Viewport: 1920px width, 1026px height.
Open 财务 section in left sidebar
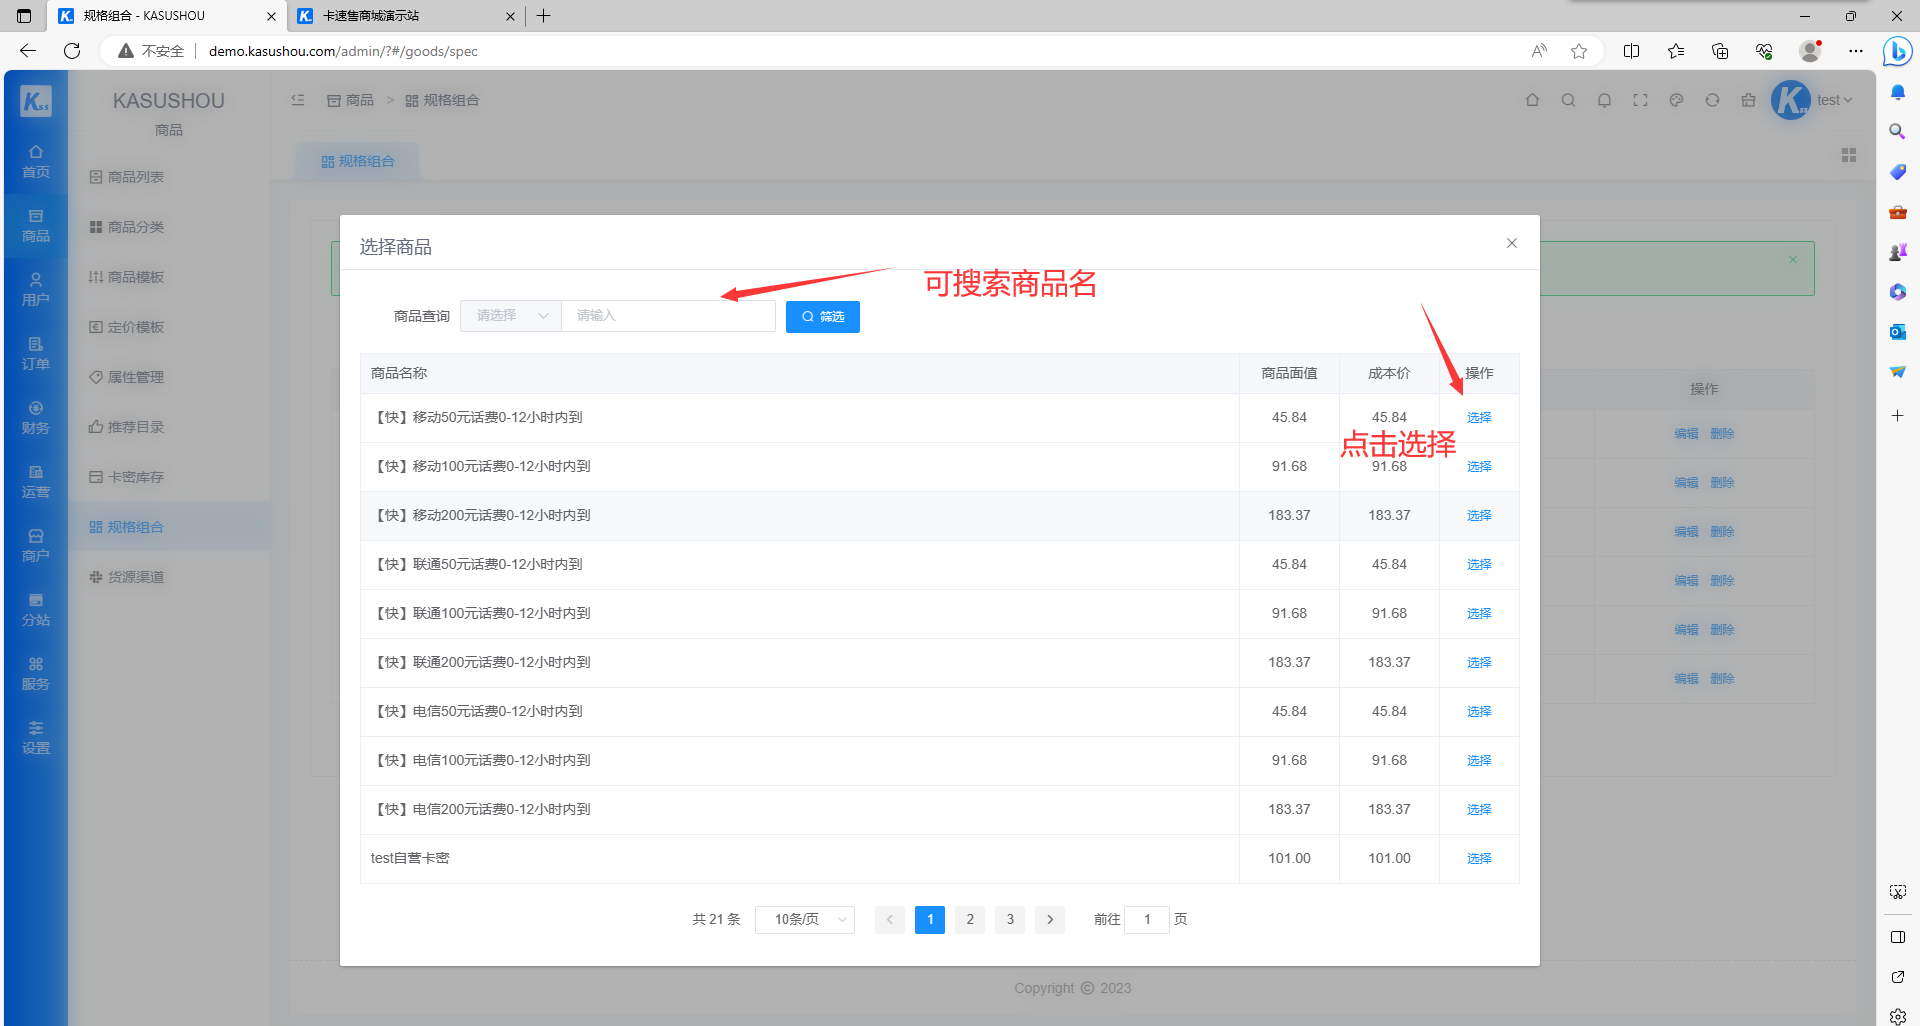point(36,418)
